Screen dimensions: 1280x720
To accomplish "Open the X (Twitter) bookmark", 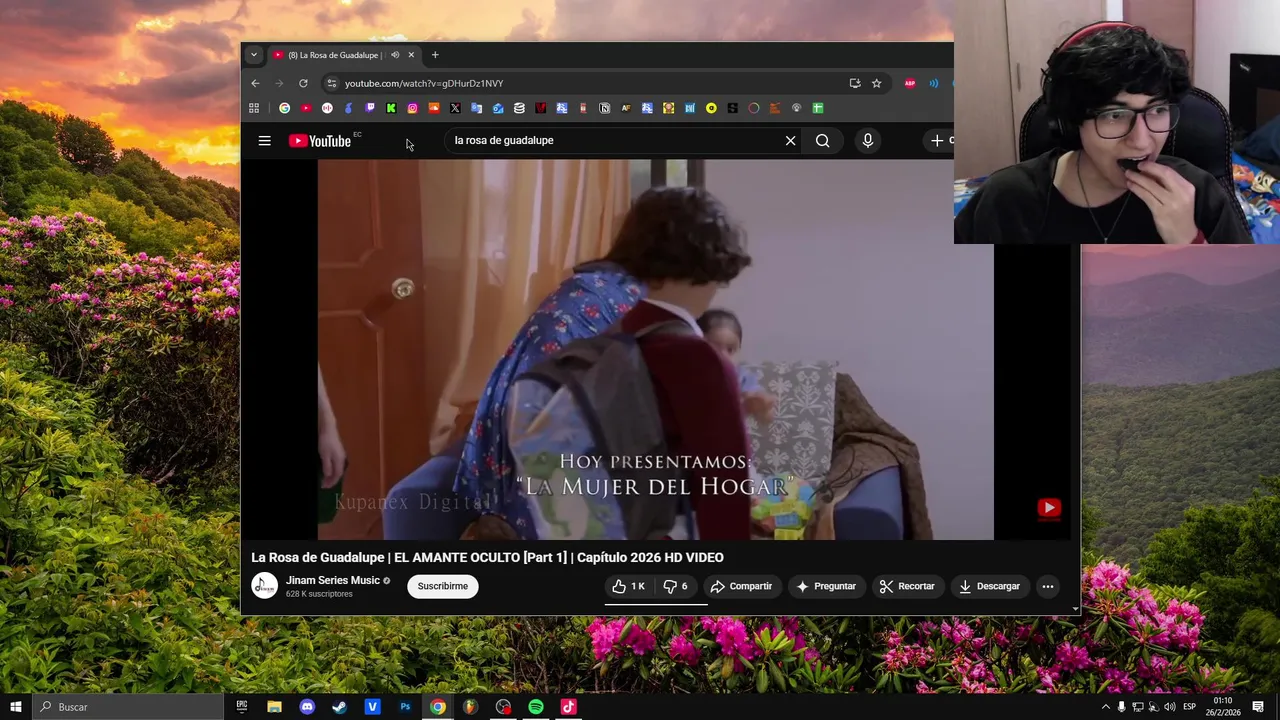I will (455, 108).
